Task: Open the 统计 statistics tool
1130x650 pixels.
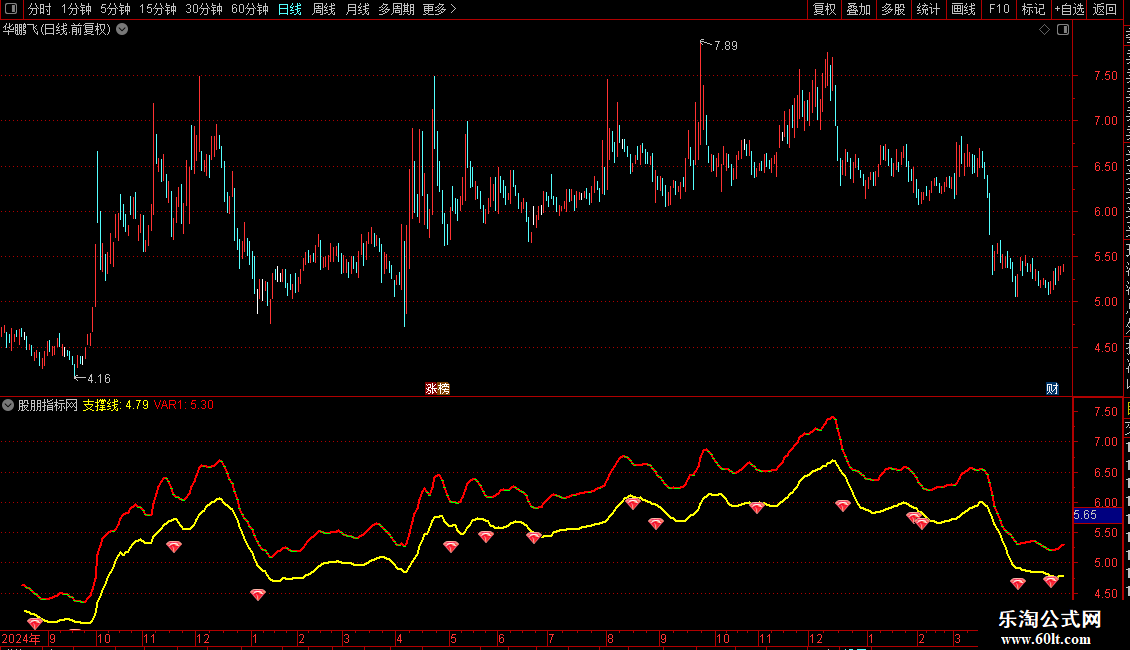Action: (928, 9)
